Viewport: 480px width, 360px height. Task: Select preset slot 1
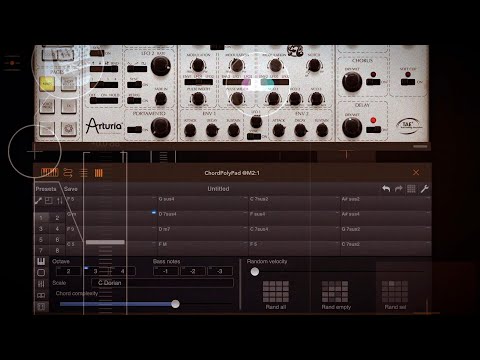click(41, 218)
